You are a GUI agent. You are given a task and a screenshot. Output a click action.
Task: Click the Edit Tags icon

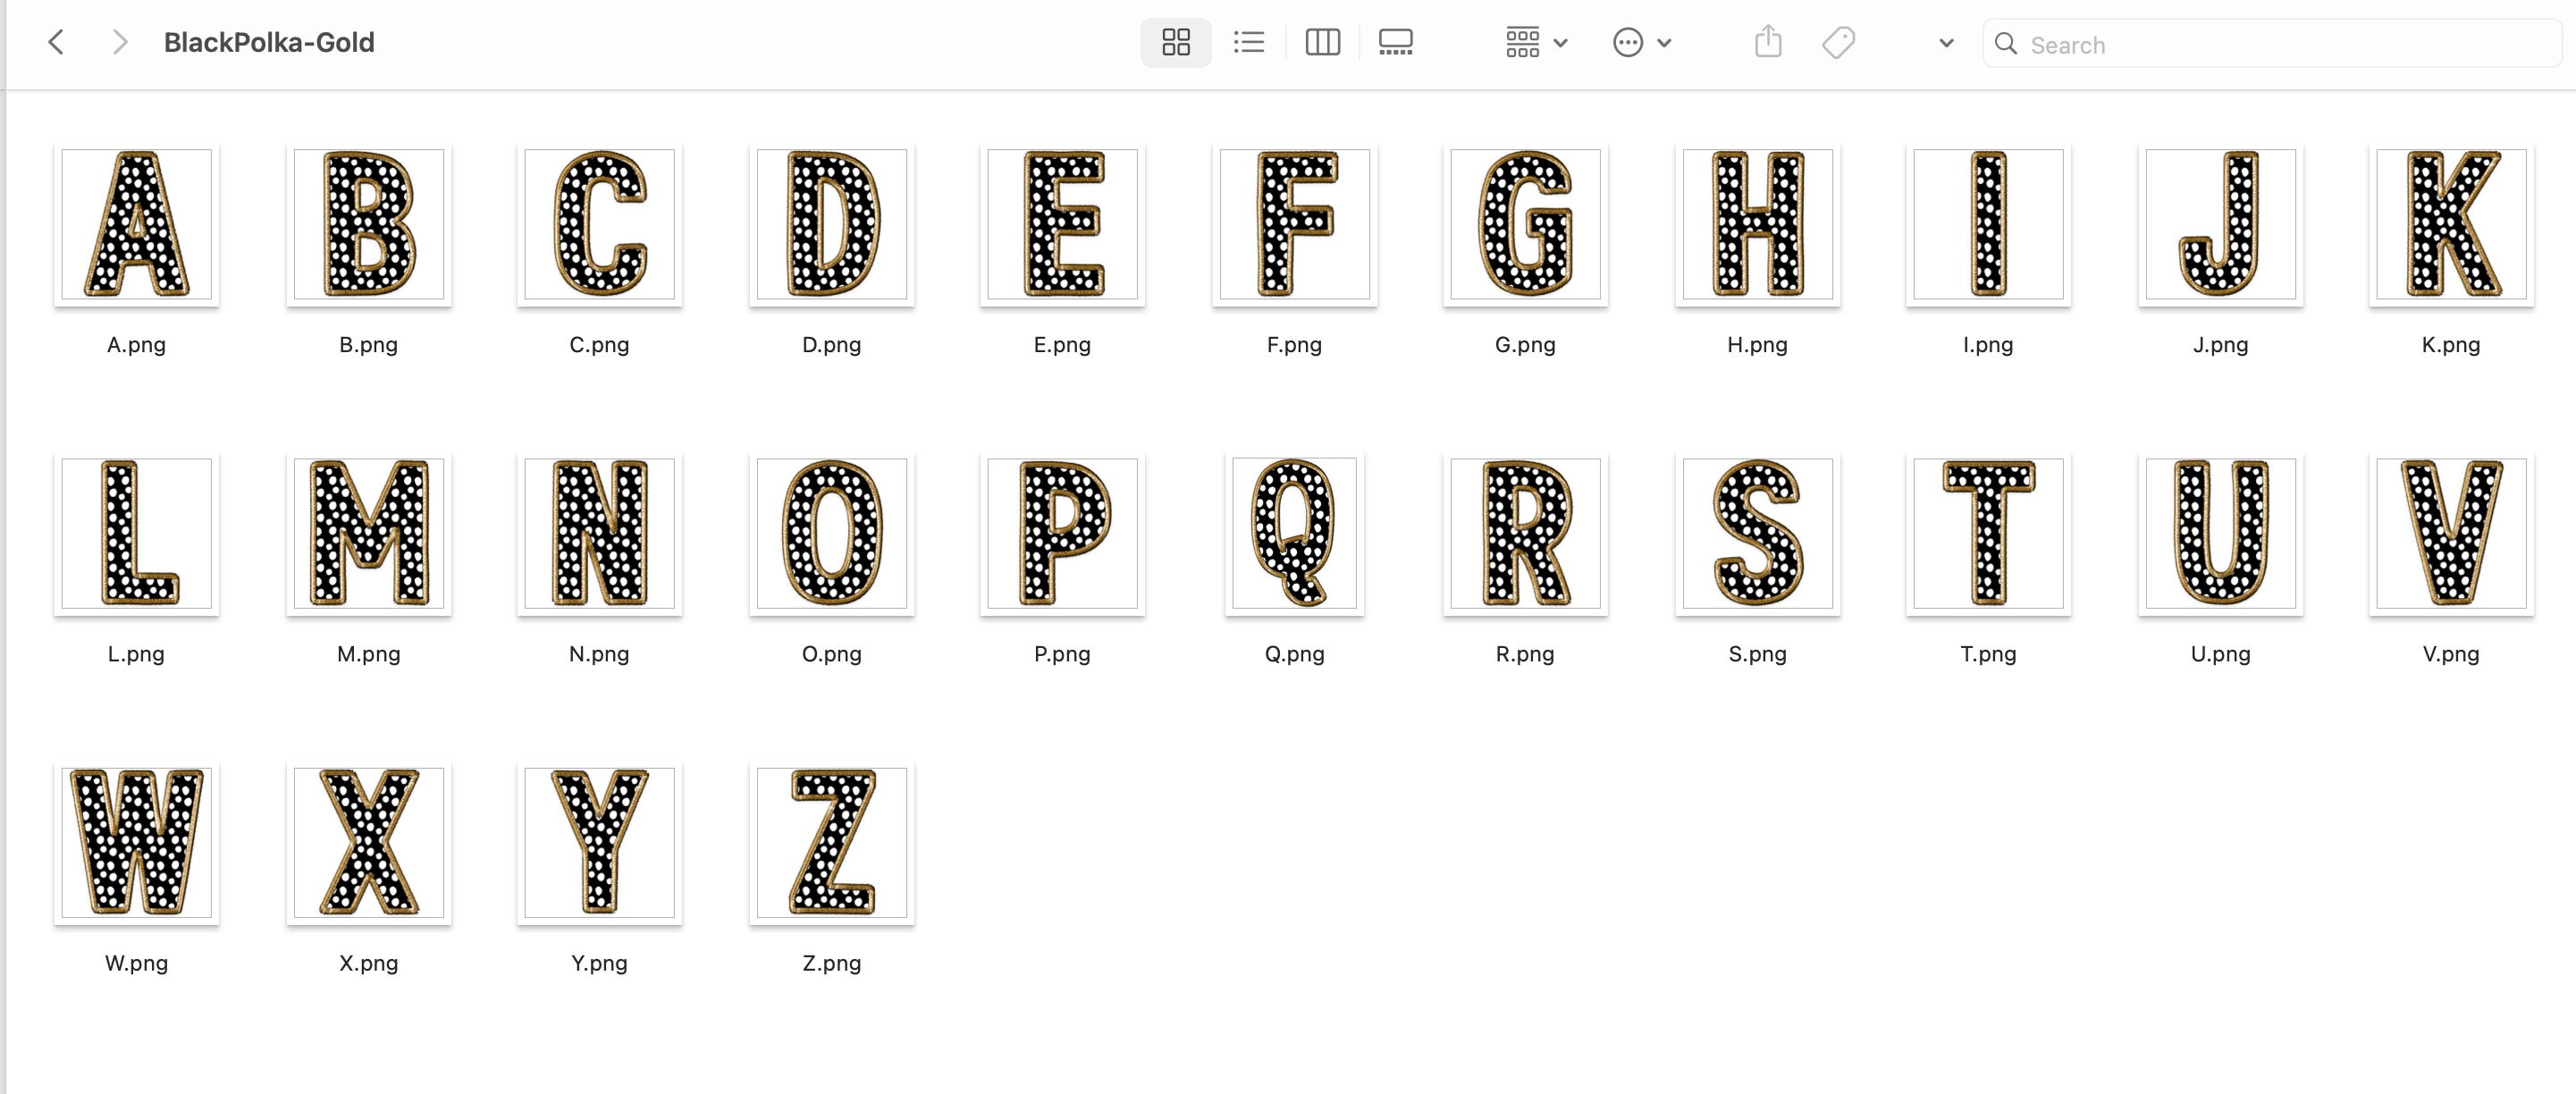click(1838, 42)
